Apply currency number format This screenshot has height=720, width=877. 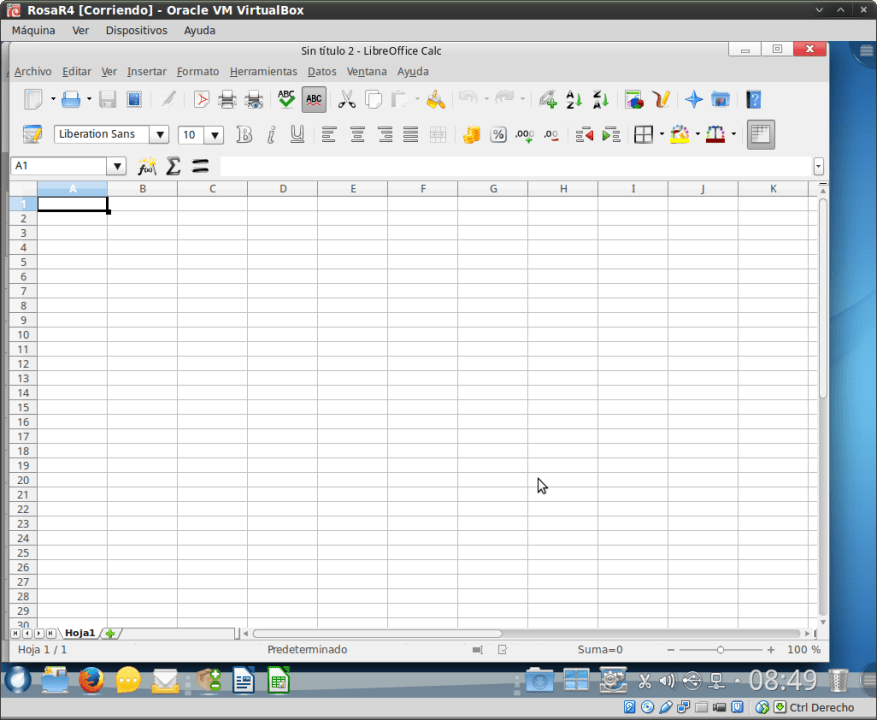coord(470,134)
